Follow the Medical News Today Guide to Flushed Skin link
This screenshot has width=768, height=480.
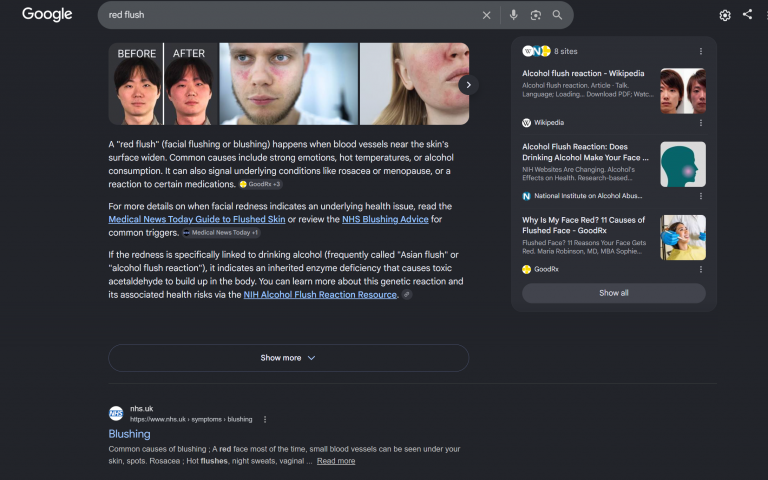197,219
